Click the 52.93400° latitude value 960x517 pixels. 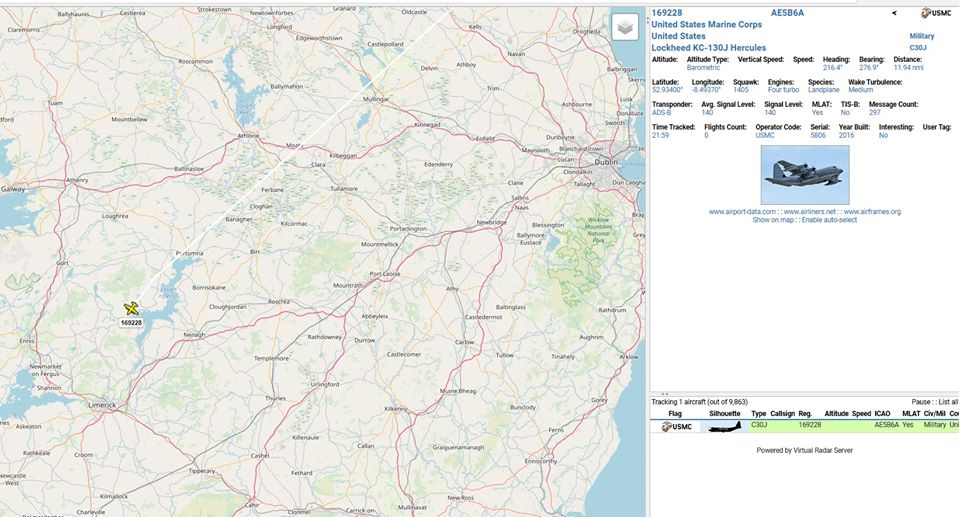(667, 90)
